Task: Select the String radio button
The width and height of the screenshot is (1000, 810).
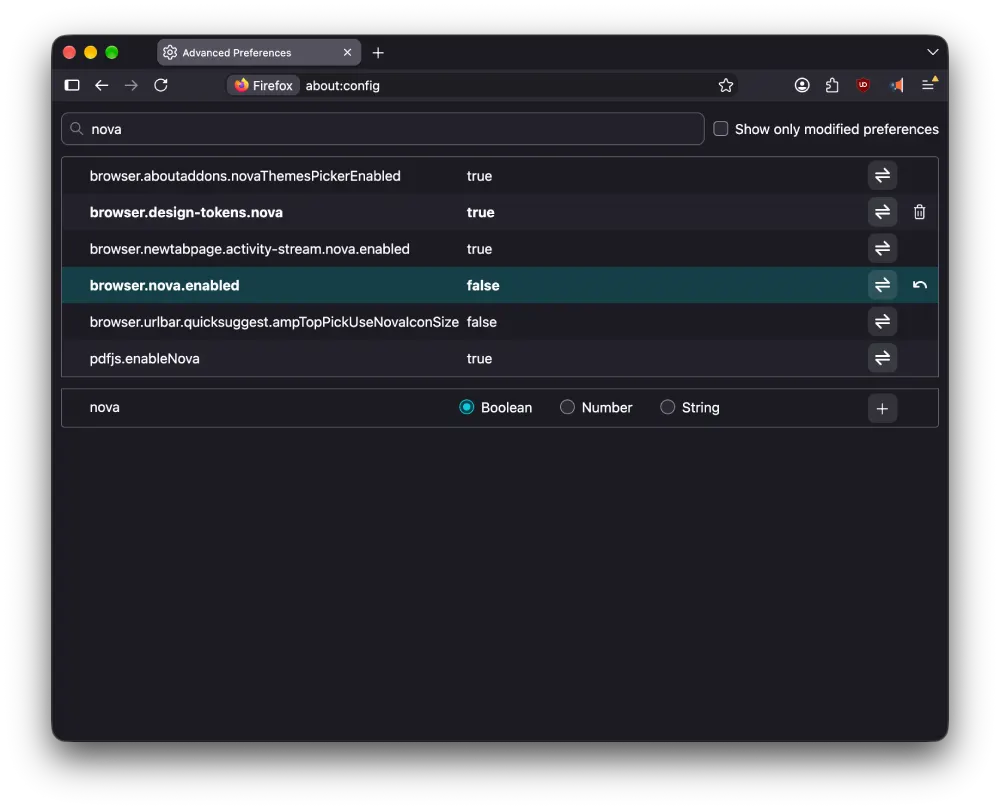Action: pyautogui.click(x=667, y=407)
